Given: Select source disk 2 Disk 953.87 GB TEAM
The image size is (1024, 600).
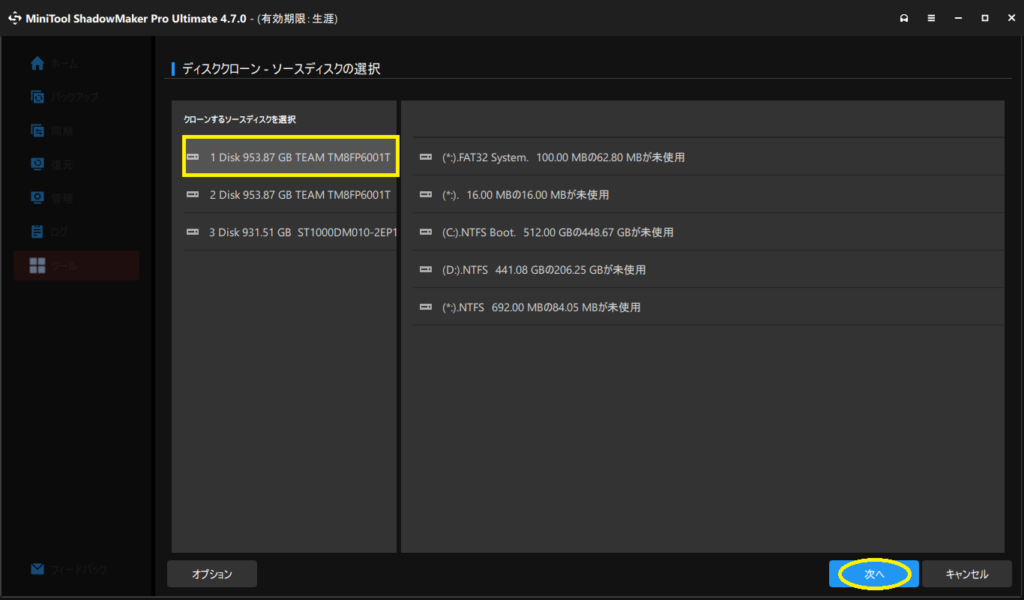Looking at the screenshot, I should [291, 195].
